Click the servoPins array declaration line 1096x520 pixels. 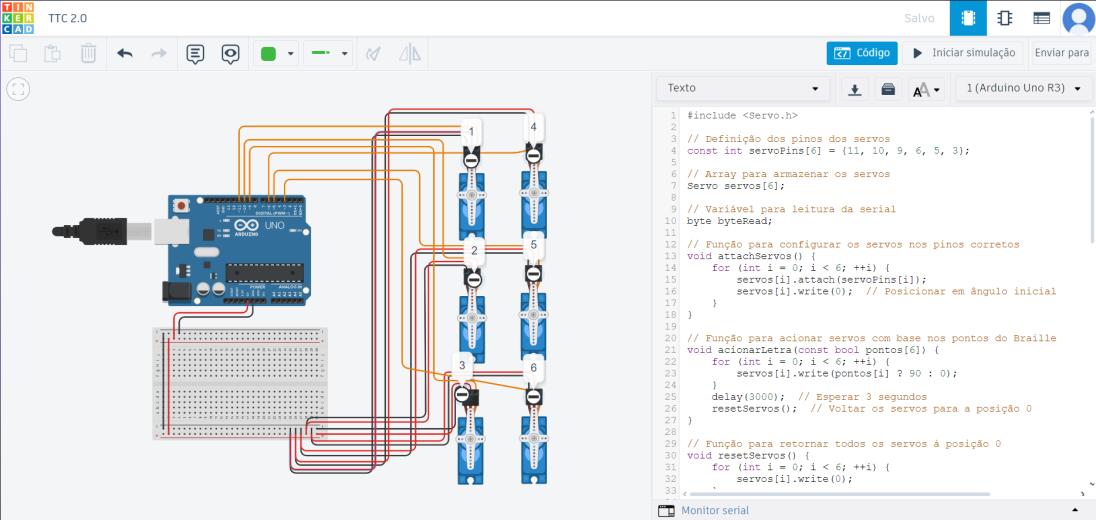coord(828,150)
